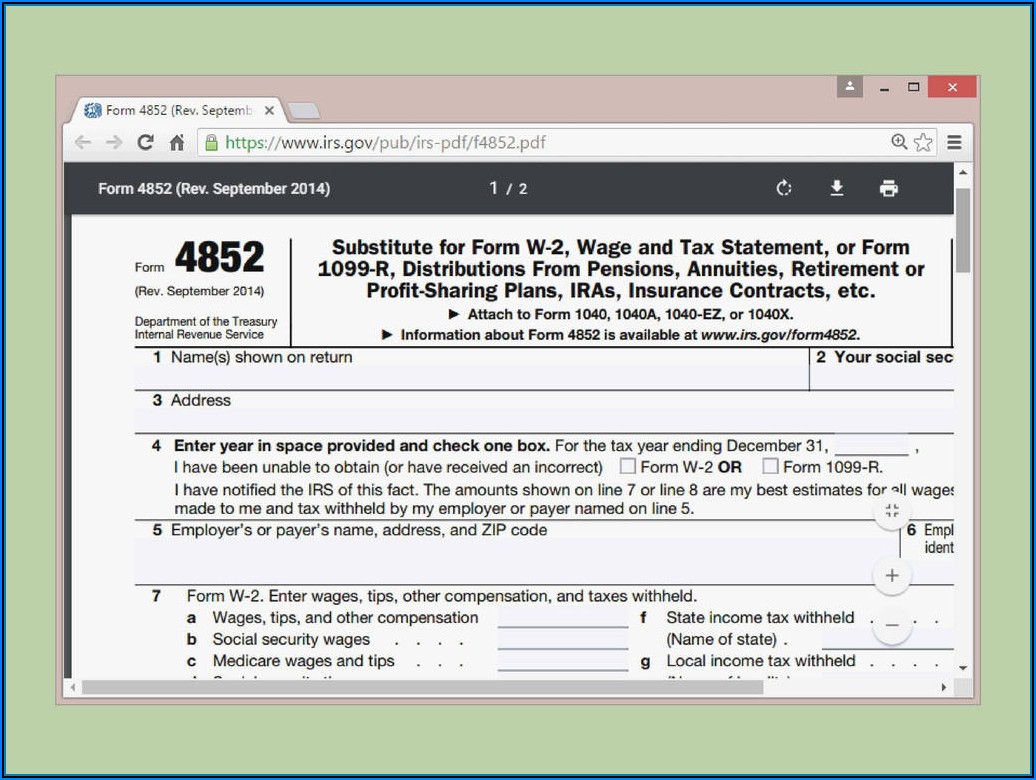
Task: Open a new tab
Action: click(303, 110)
